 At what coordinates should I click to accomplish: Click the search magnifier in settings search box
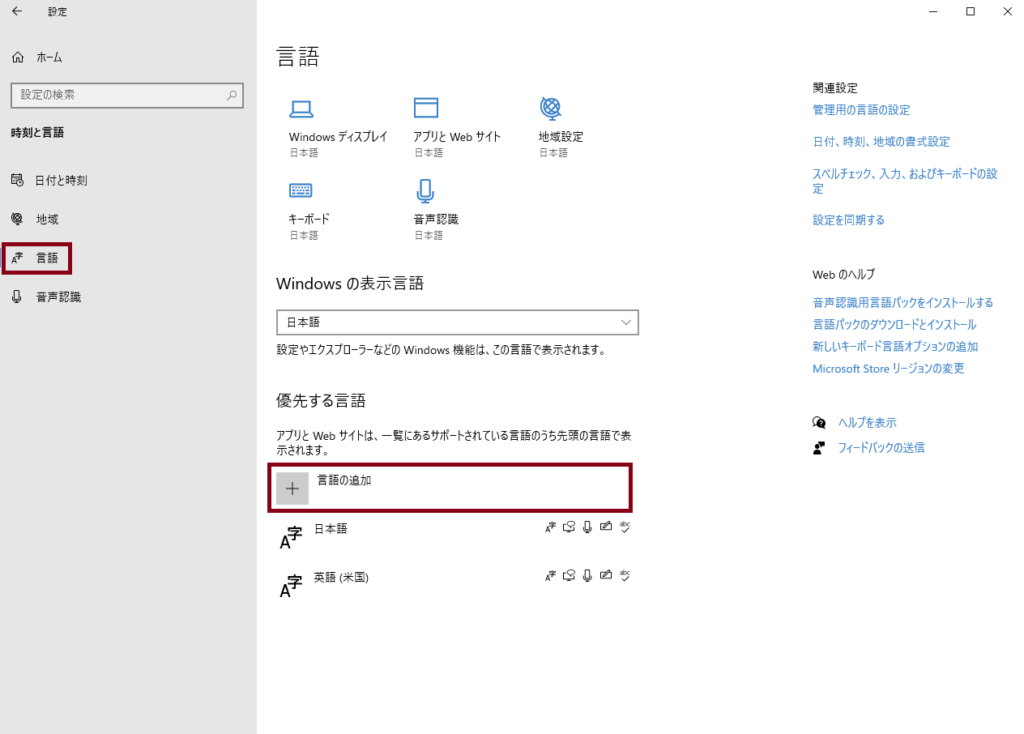coord(232,95)
